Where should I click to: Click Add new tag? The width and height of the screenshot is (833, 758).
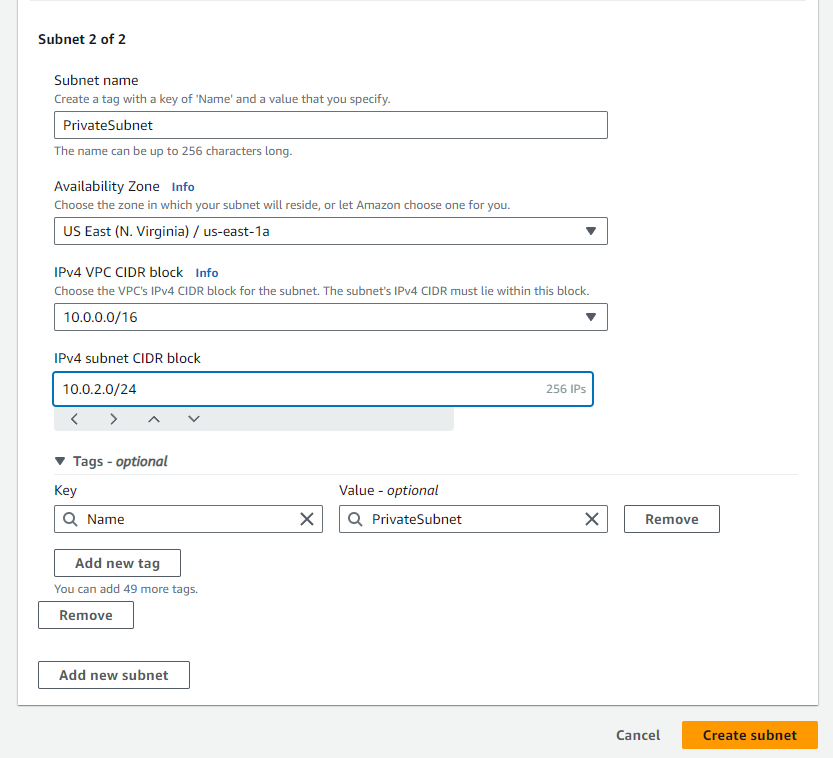[x=117, y=563]
